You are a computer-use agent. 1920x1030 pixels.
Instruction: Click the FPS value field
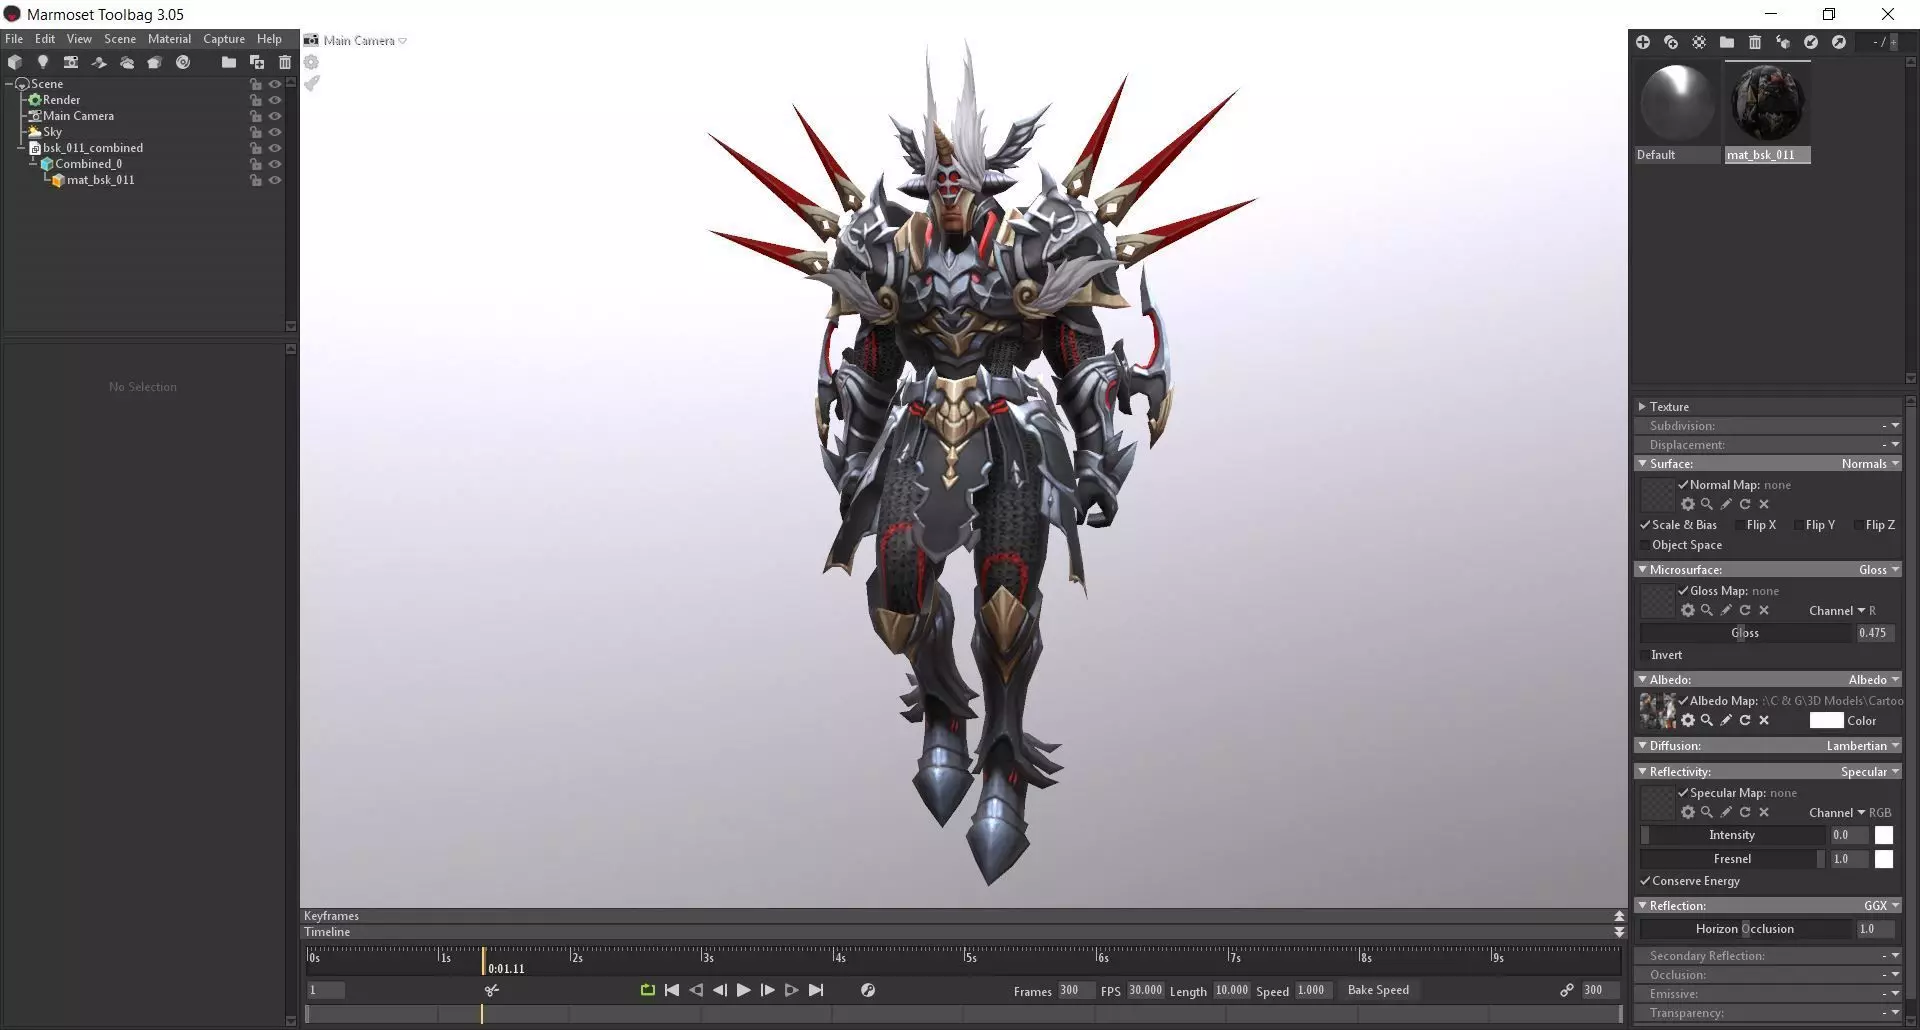(1146, 990)
